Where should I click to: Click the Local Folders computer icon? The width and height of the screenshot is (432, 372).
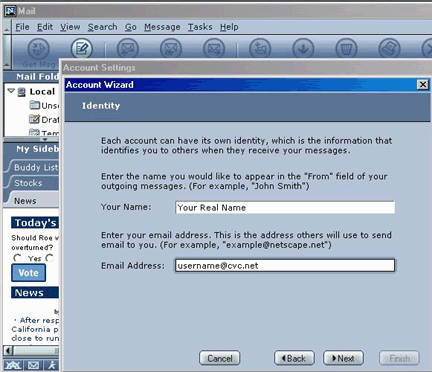coord(22,92)
